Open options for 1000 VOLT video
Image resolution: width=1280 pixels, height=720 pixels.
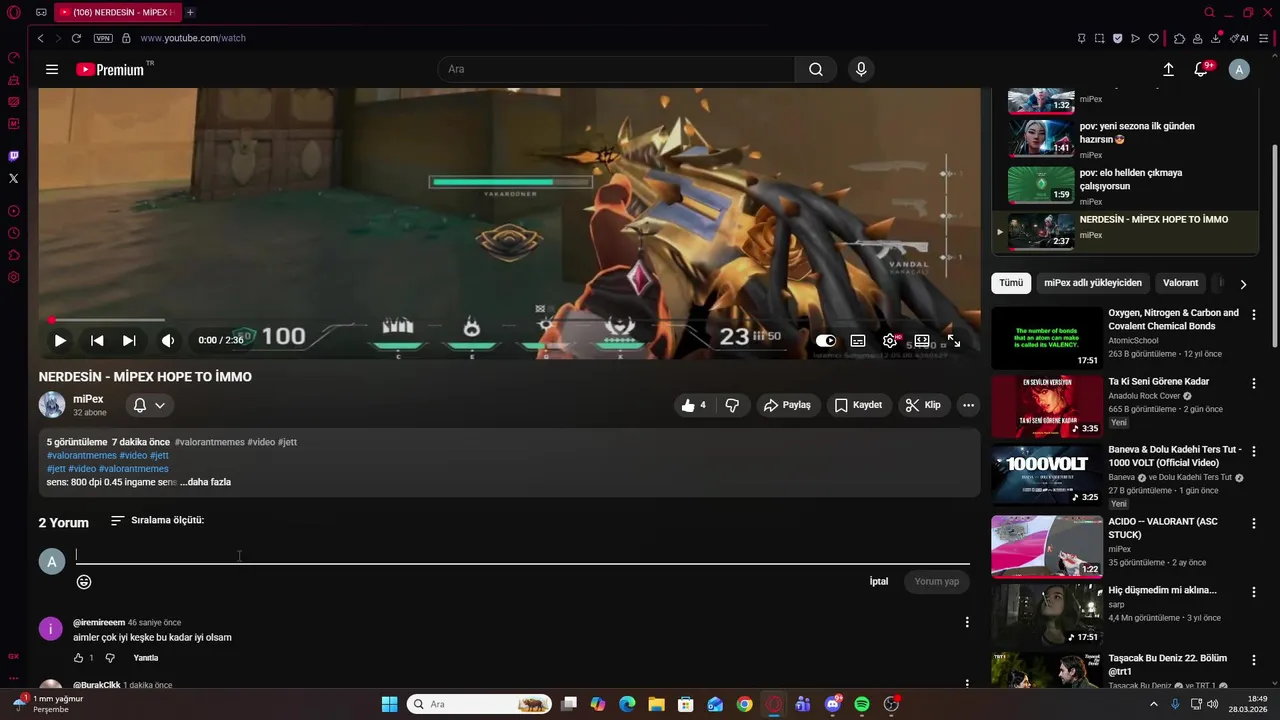[x=1254, y=452]
